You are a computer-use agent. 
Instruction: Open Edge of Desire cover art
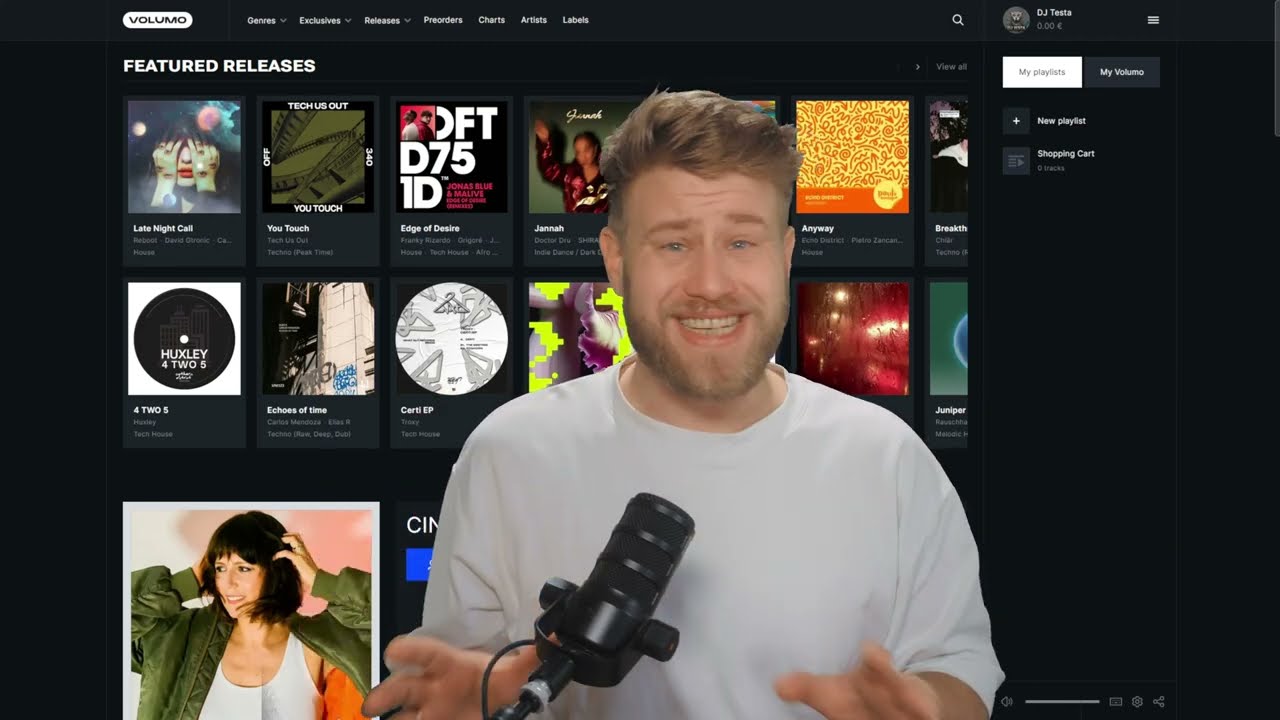[452, 156]
